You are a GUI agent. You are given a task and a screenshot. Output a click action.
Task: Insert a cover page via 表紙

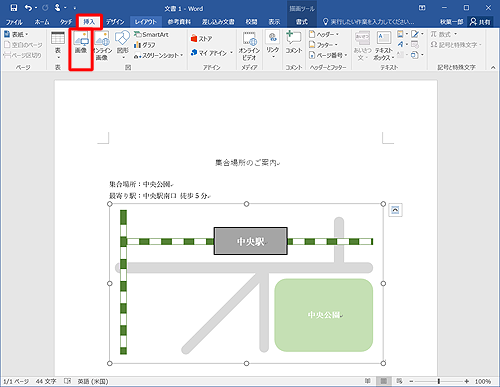(x=16, y=34)
